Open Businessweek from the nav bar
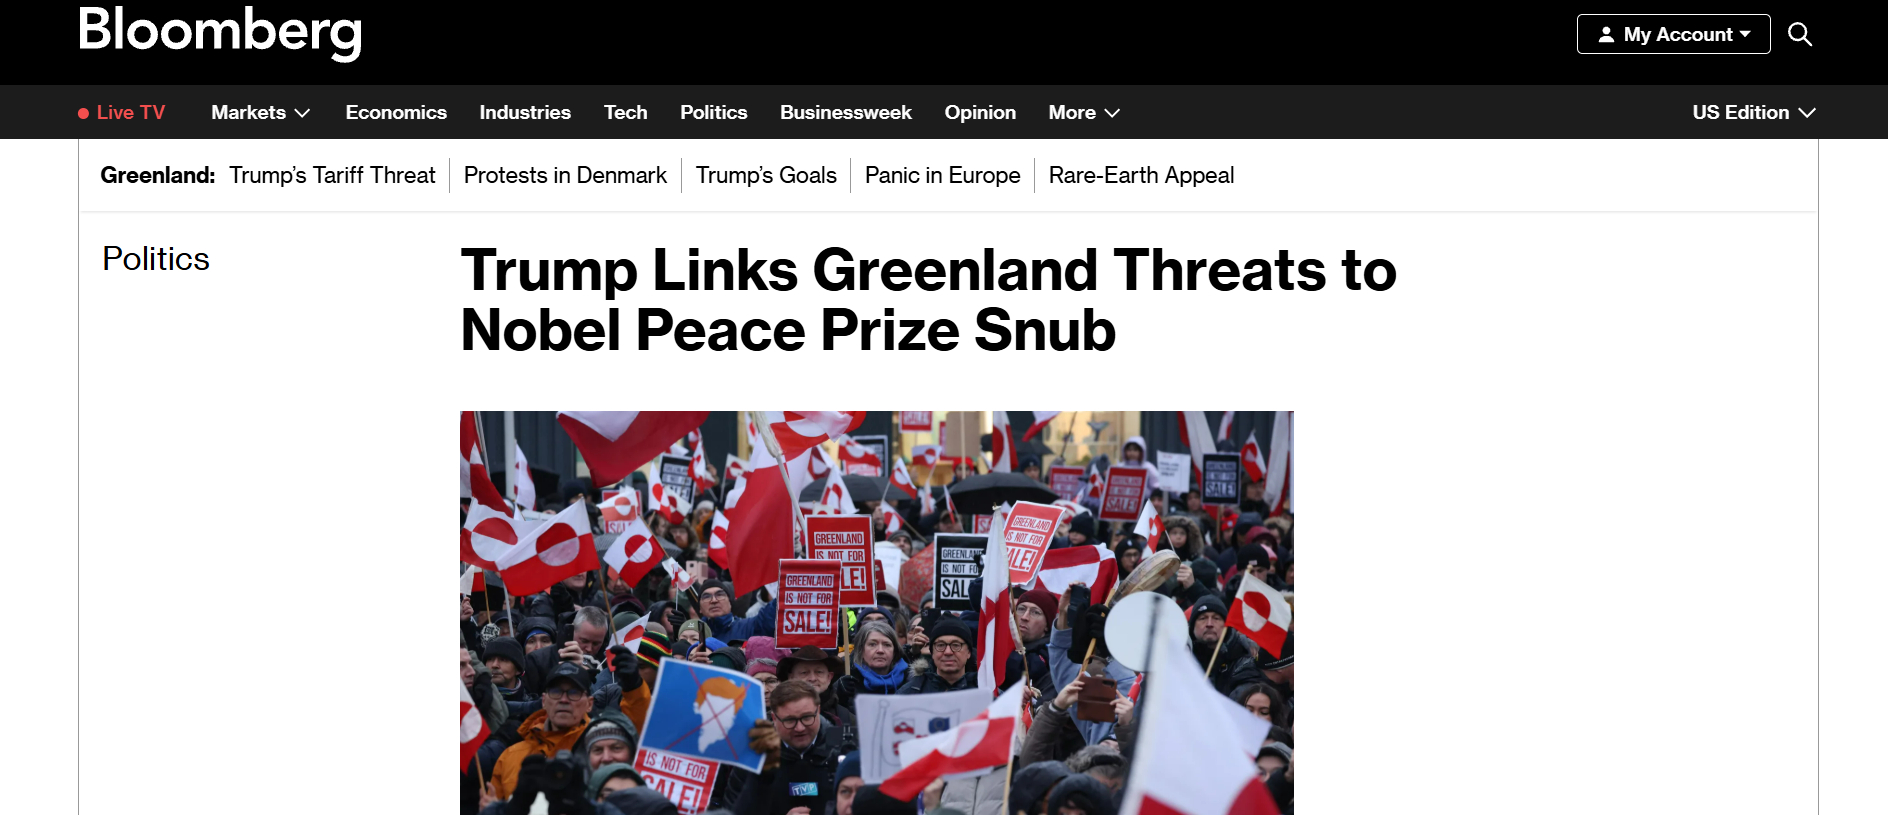 (846, 112)
